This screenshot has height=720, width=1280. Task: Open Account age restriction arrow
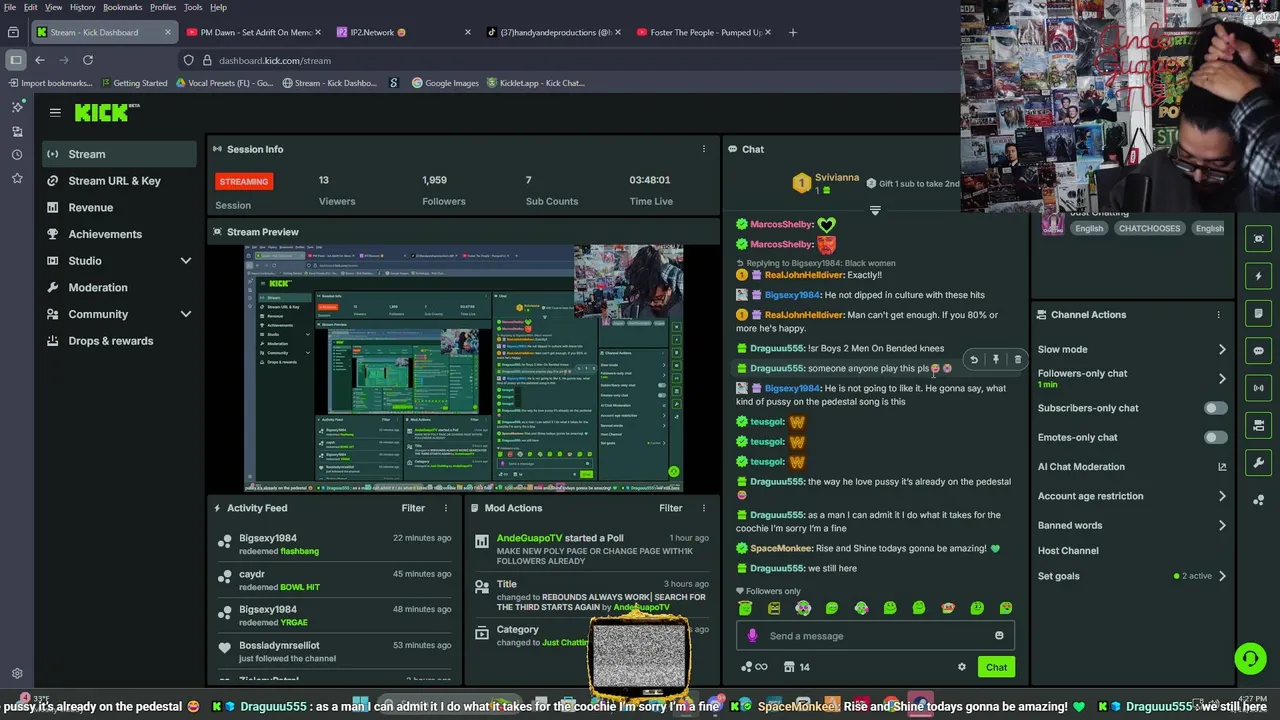(1222, 496)
